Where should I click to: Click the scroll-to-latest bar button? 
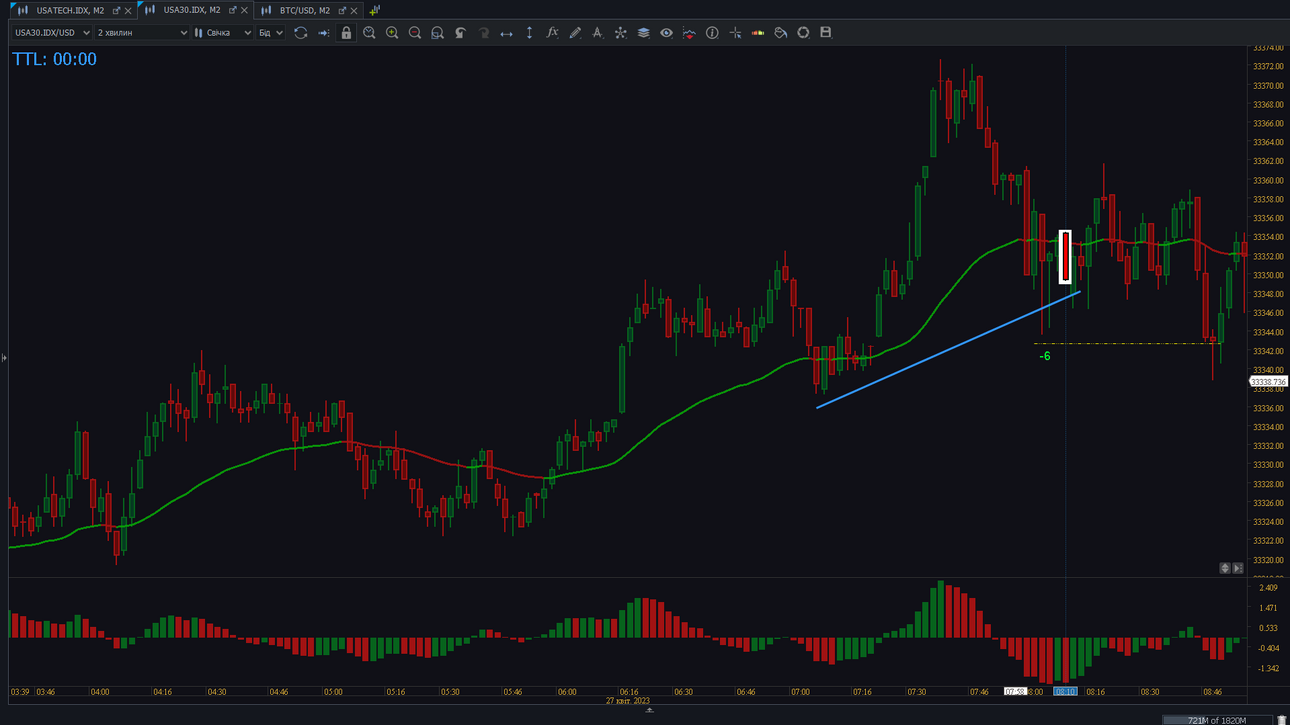click(1238, 568)
